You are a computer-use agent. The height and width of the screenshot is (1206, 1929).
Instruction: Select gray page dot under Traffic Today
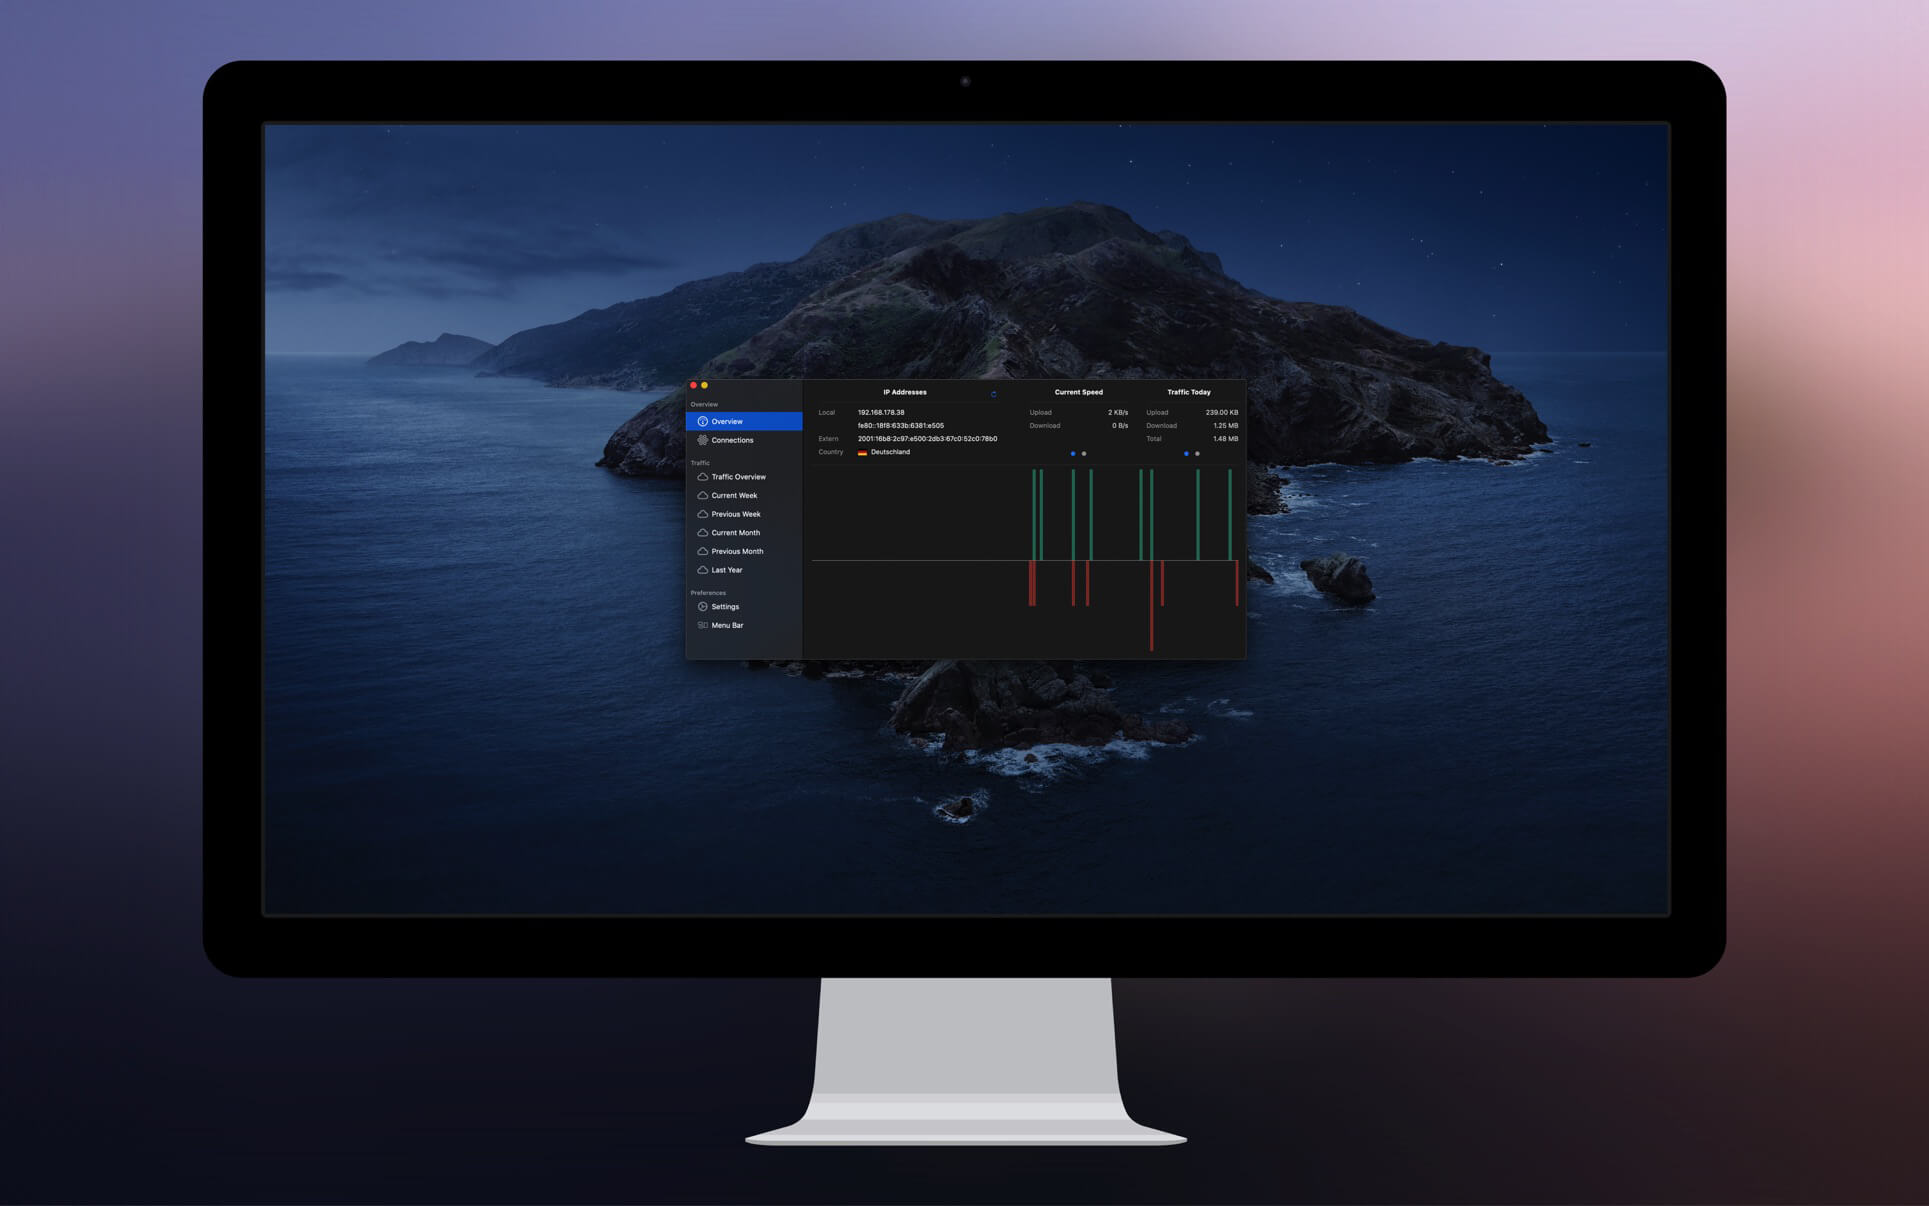tap(1197, 454)
